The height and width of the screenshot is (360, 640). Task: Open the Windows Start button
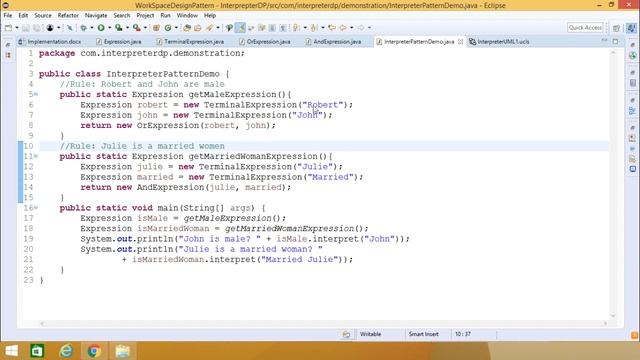click(x=11, y=351)
